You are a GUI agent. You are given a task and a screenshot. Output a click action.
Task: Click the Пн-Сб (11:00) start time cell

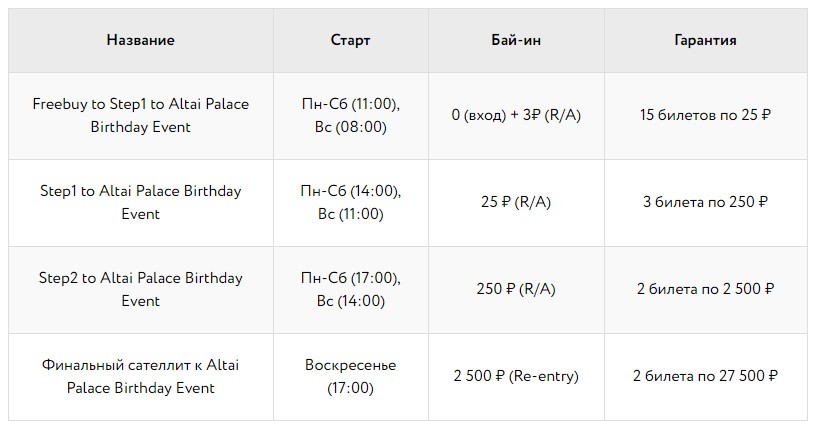coord(350,115)
